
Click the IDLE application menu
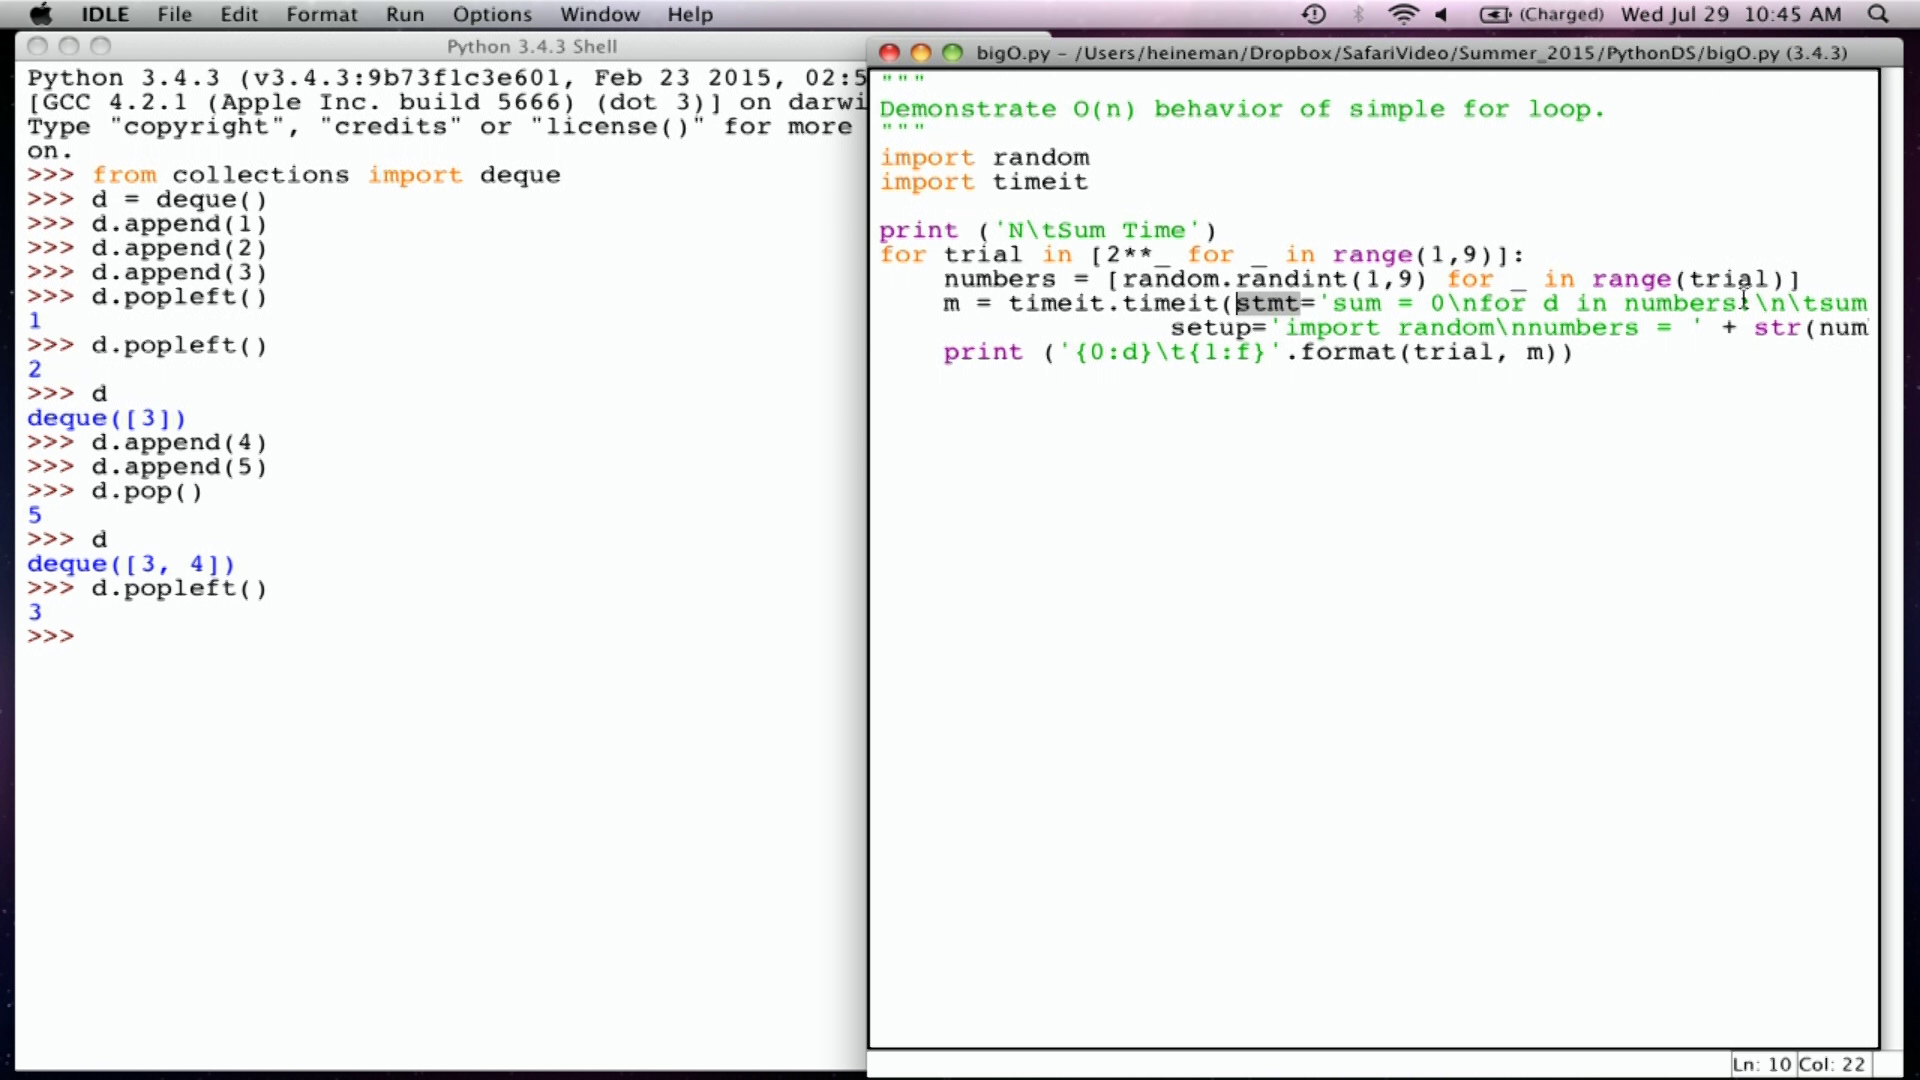103,14
